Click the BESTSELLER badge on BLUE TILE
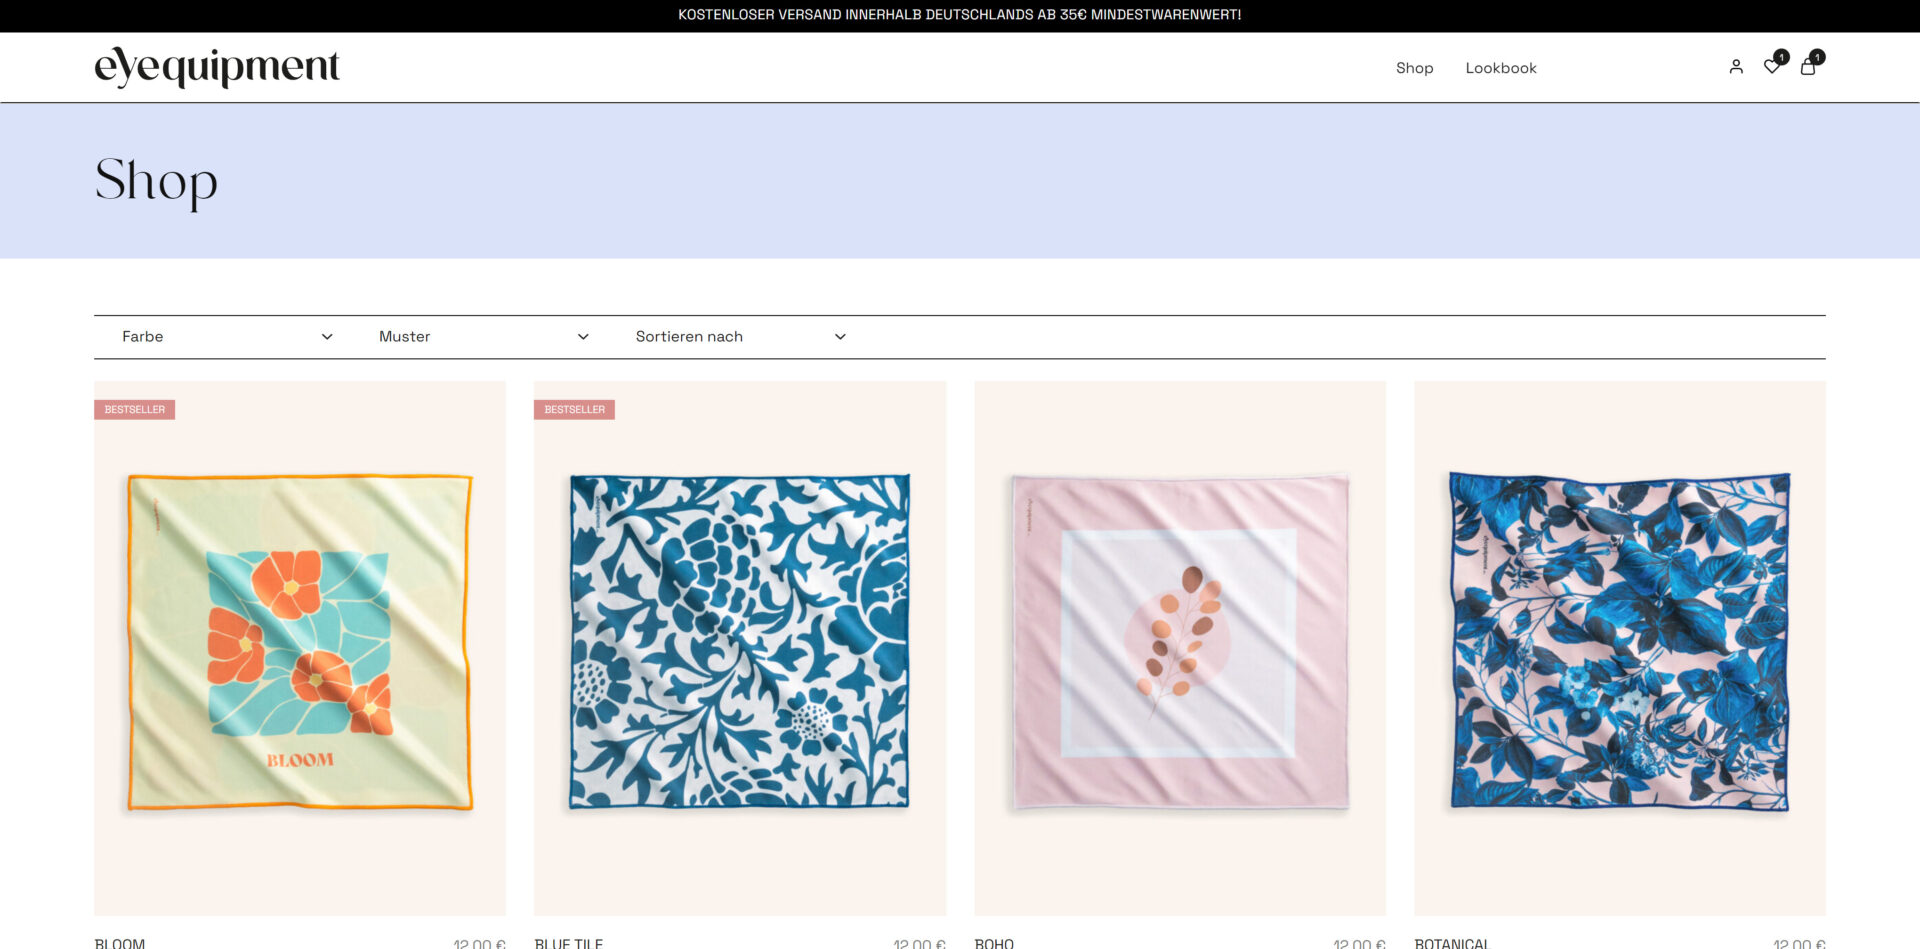The width and height of the screenshot is (1920, 949). tap(574, 409)
